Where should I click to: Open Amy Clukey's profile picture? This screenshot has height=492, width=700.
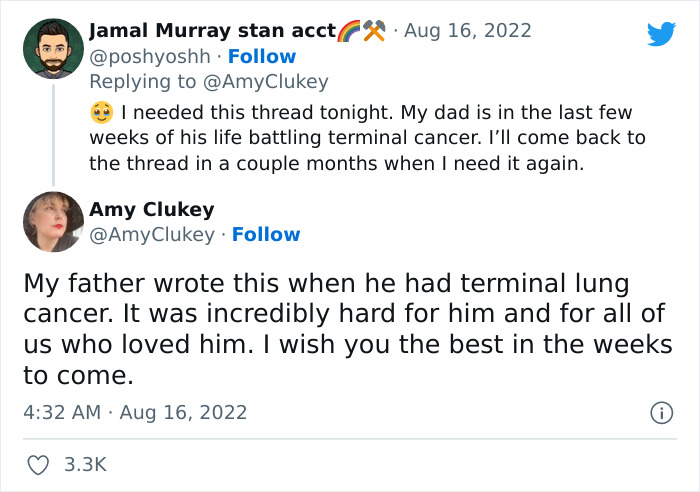pyautogui.click(x=53, y=222)
